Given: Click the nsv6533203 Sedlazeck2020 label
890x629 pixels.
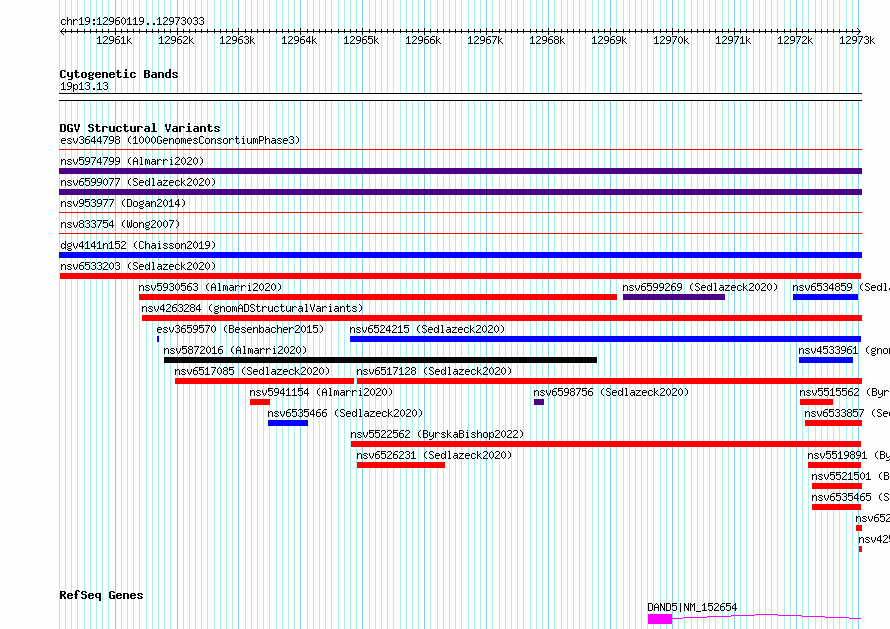Looking at the screenshot, I should tap(138, 266).
